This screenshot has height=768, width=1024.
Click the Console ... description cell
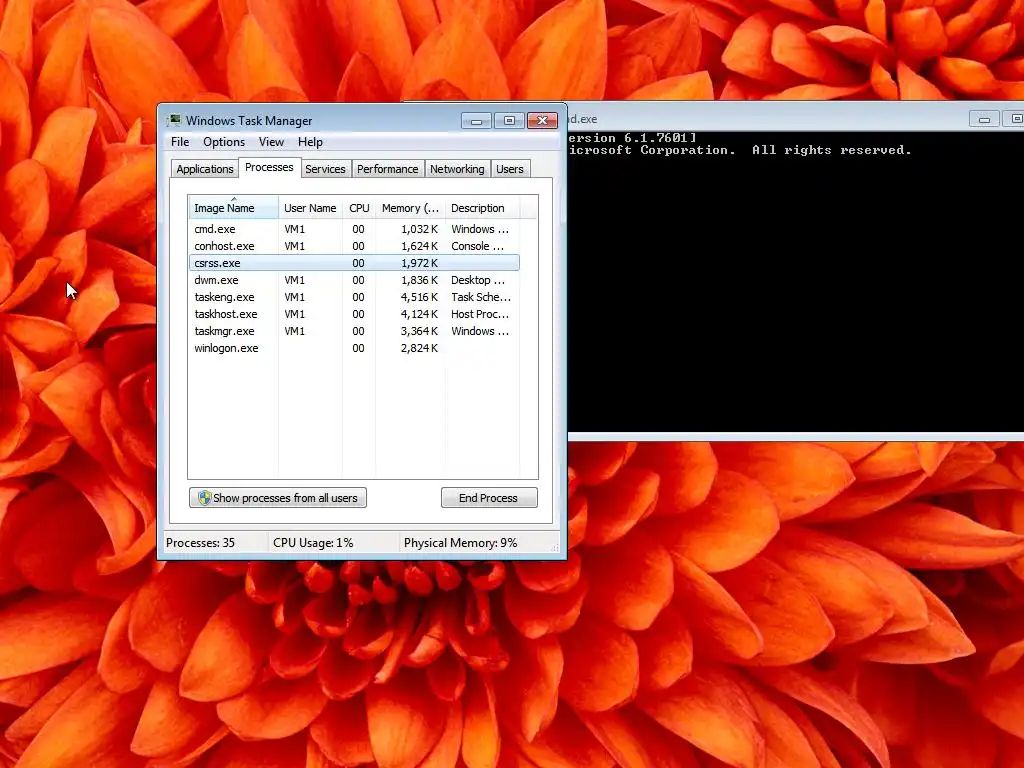click(477, 246)
